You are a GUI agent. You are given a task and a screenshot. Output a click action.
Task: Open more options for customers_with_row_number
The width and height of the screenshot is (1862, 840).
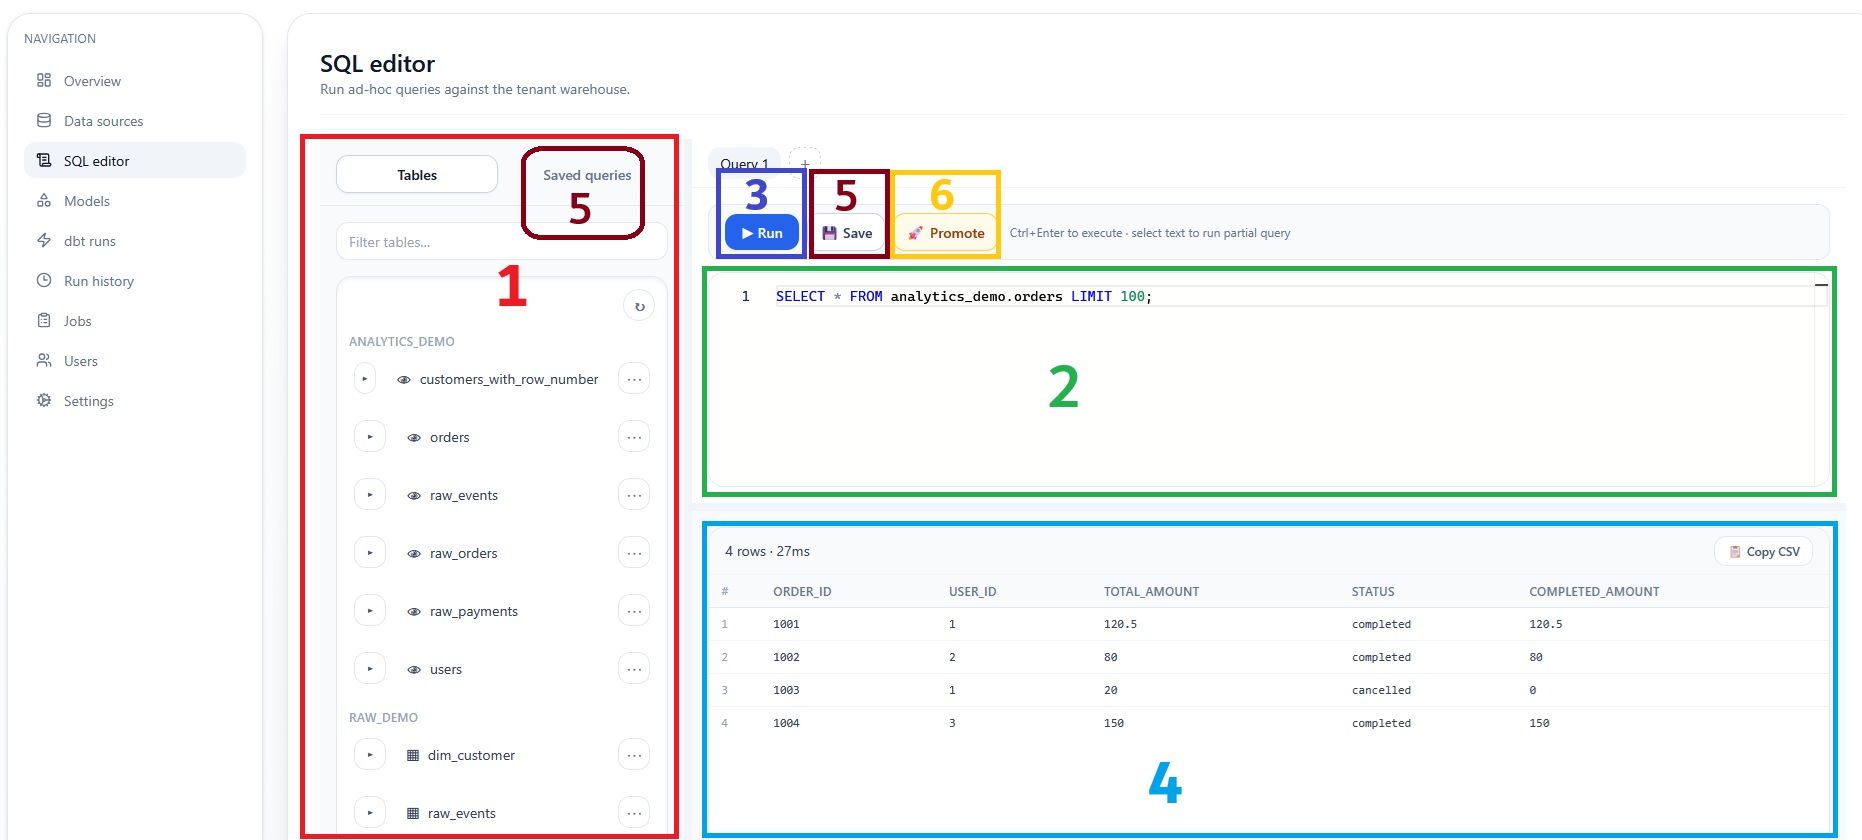point(634,379)
